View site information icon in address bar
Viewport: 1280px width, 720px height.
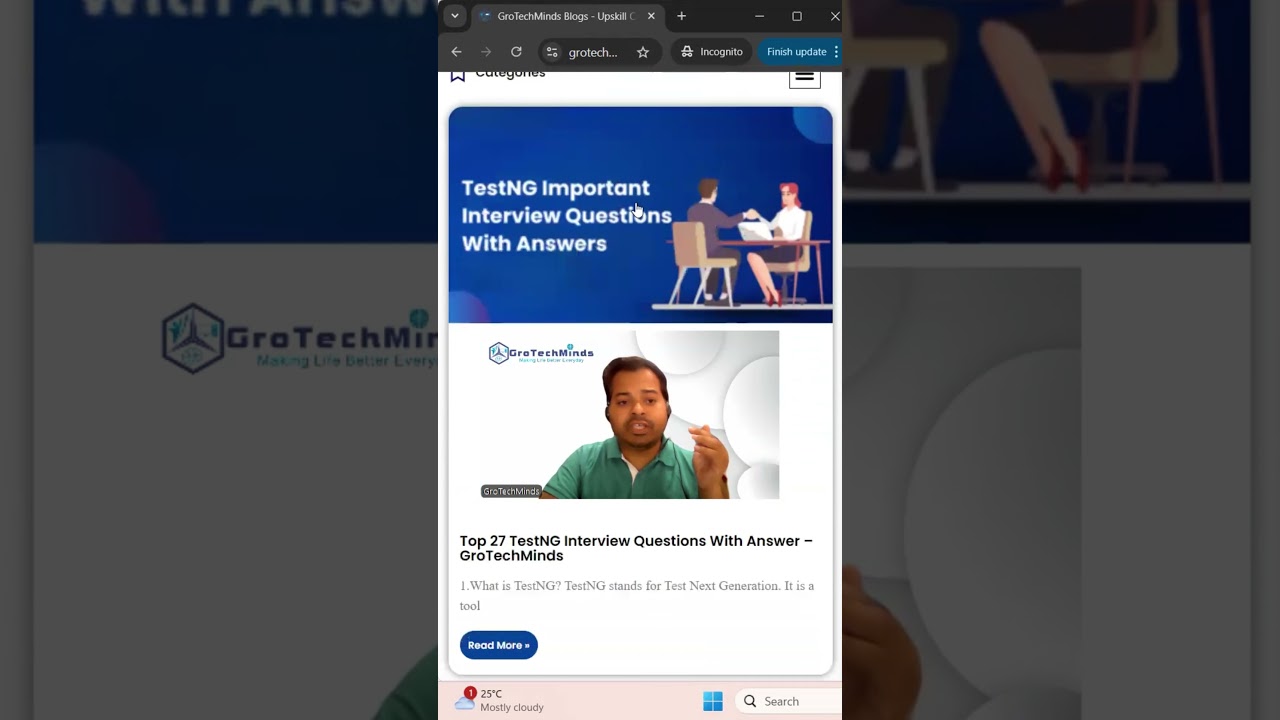coord(552,52)
